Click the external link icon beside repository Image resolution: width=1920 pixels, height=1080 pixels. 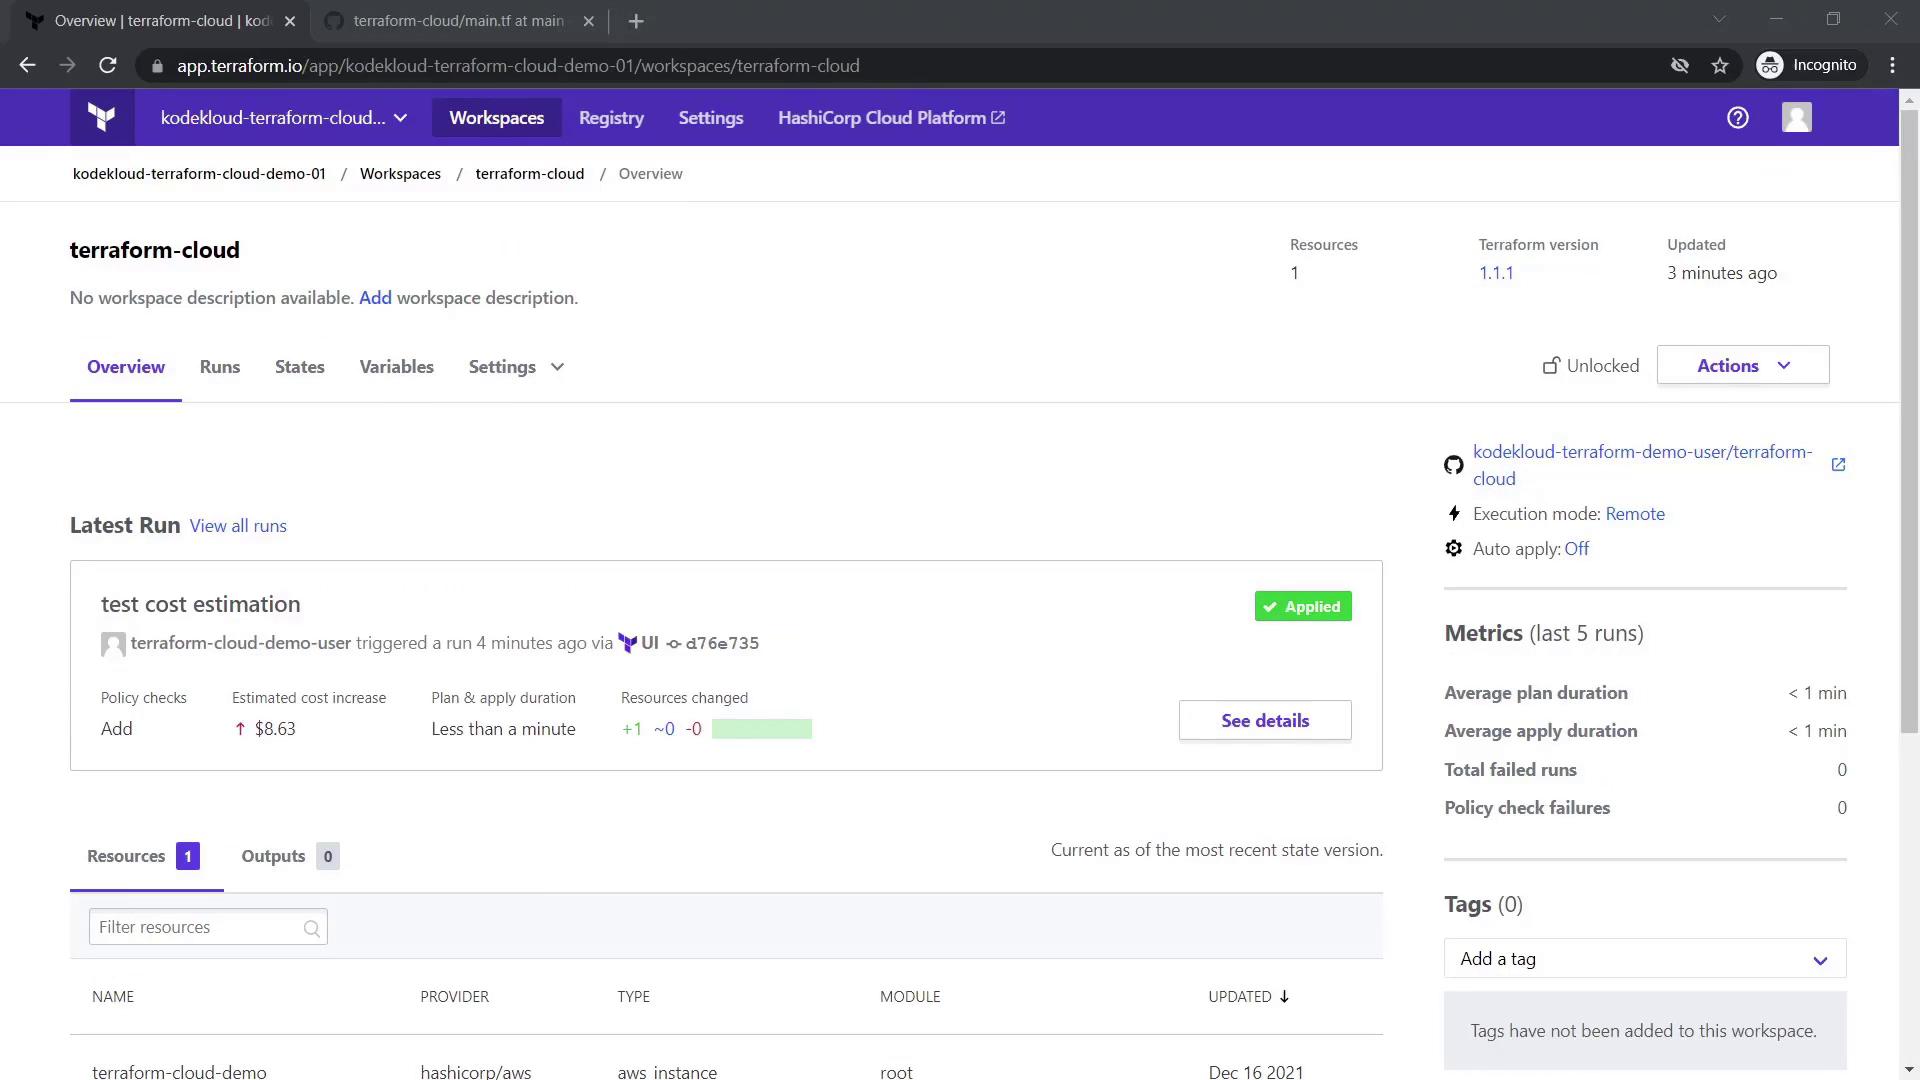coord(1838,465)
